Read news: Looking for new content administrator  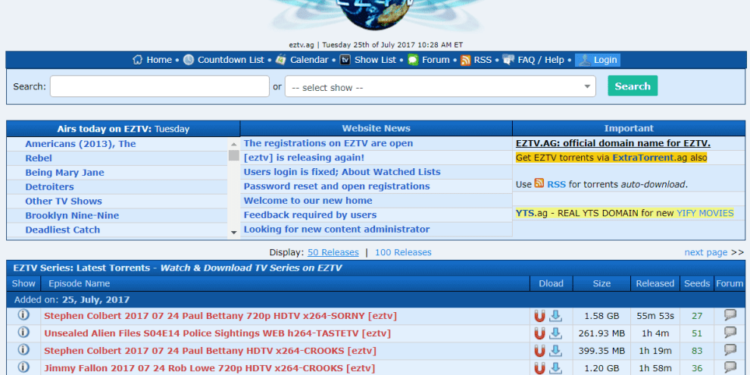coord(337,230)
